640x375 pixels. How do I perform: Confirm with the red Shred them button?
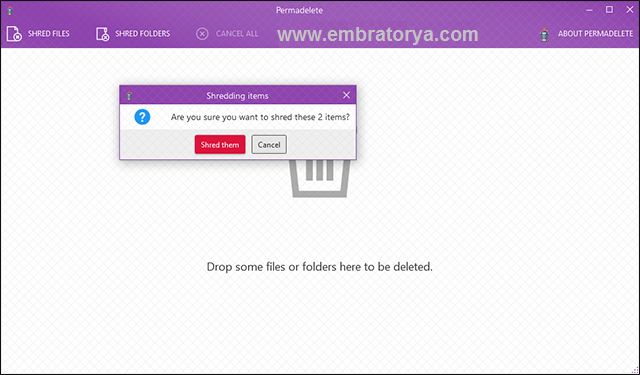click(x=220, y=144)
